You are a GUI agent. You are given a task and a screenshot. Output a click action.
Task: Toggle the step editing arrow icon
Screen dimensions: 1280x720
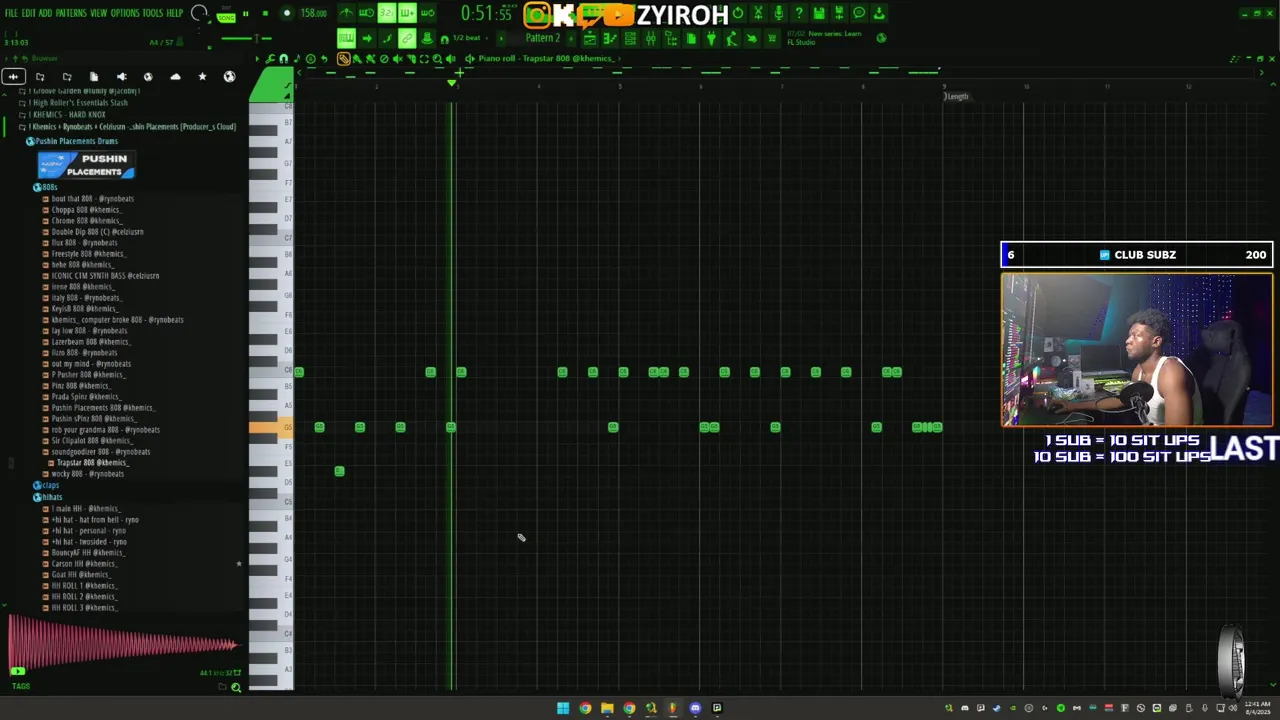pyautogui.click(x=367, y=38)
